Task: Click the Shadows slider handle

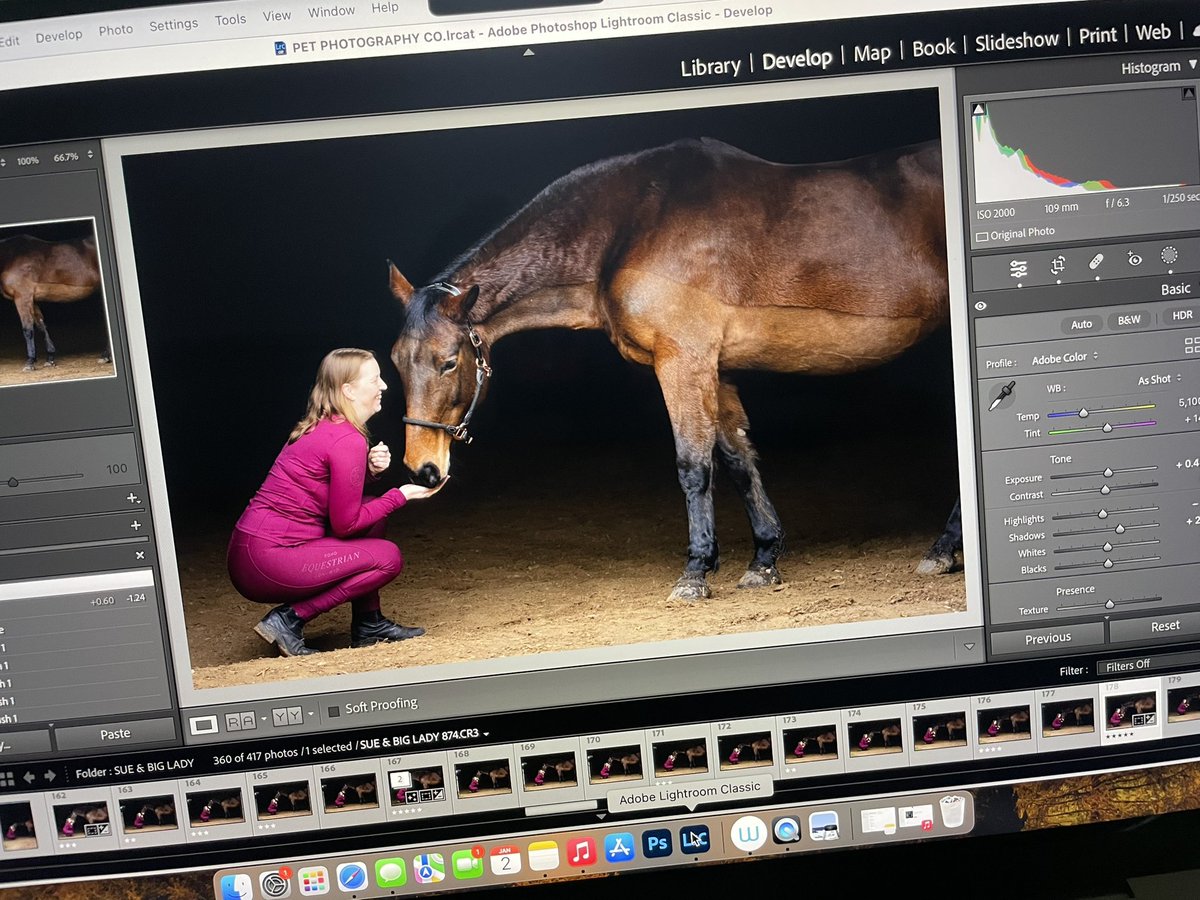Action: coord(1119,528)
